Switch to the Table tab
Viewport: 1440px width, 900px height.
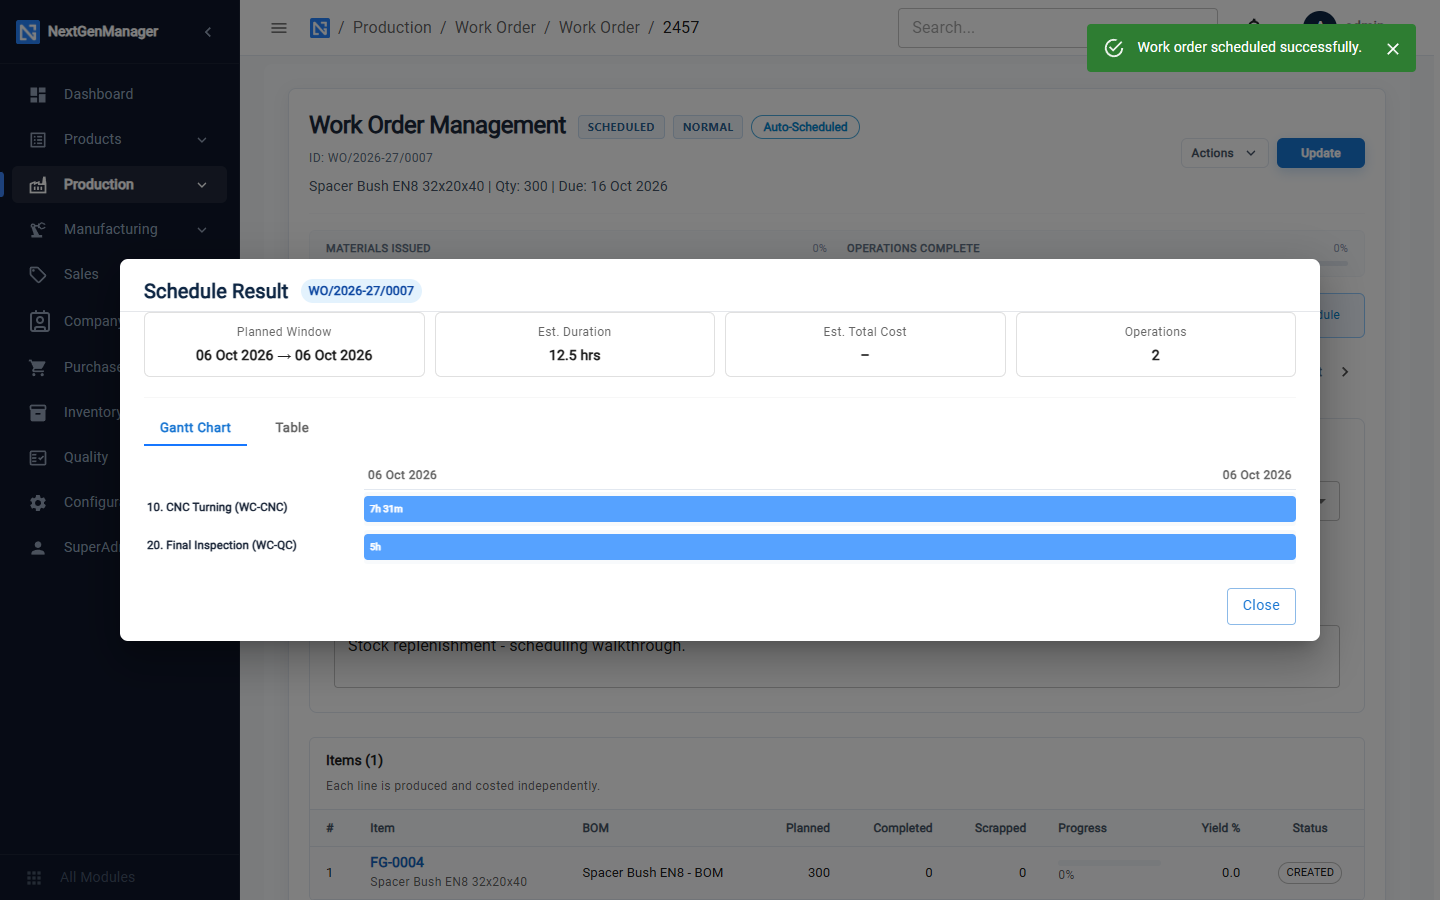click(x=292, y=428)
